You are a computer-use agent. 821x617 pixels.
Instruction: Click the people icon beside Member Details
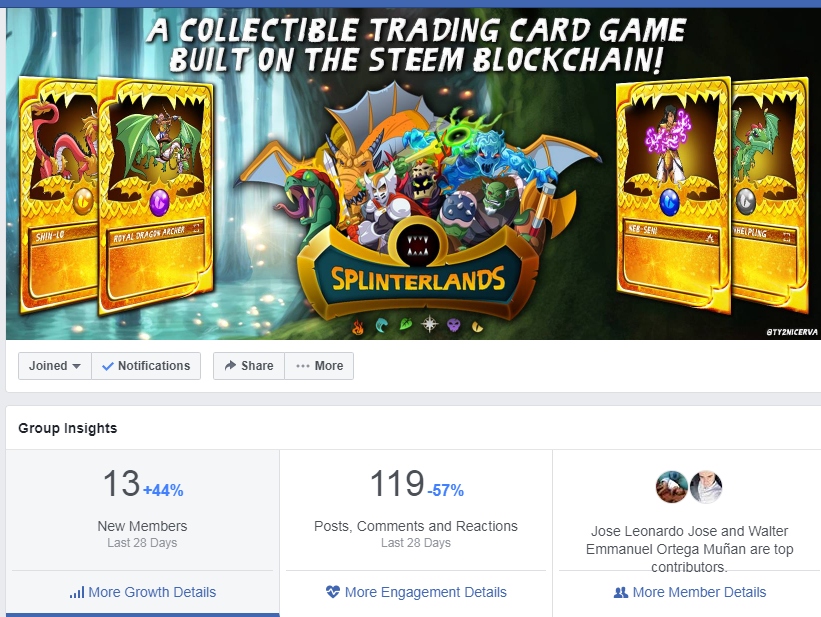point(620,592)
